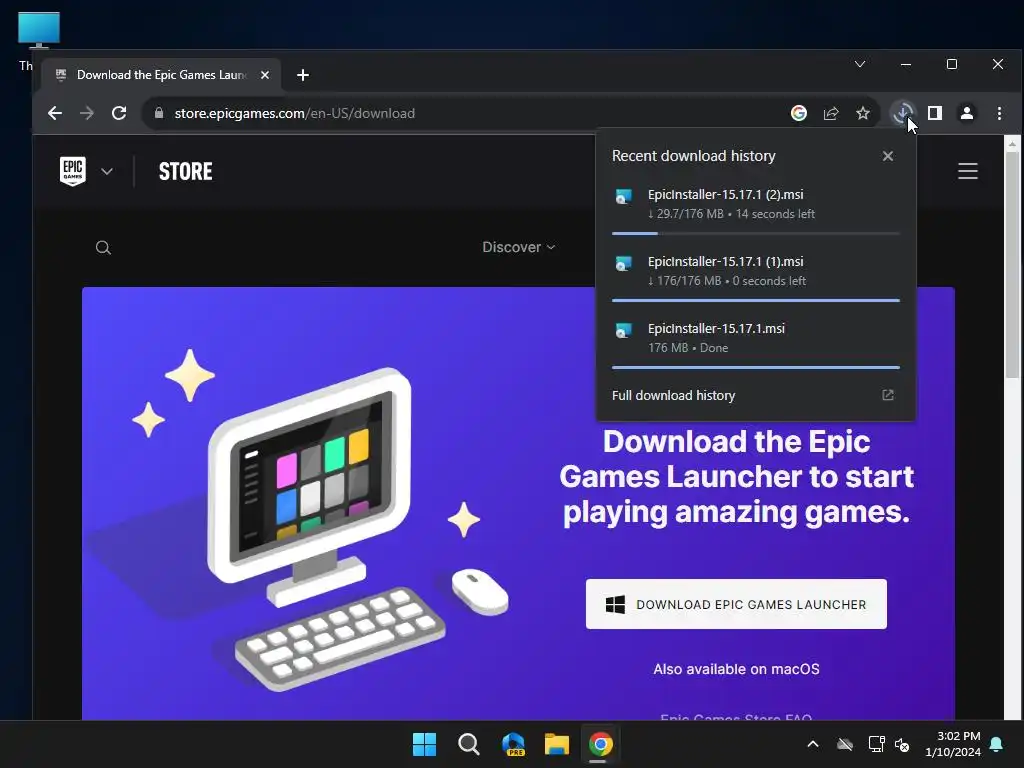1024x768 pixels.
Task: Launch Microsoft Edge from the taskbar
Action: (513, 744)
